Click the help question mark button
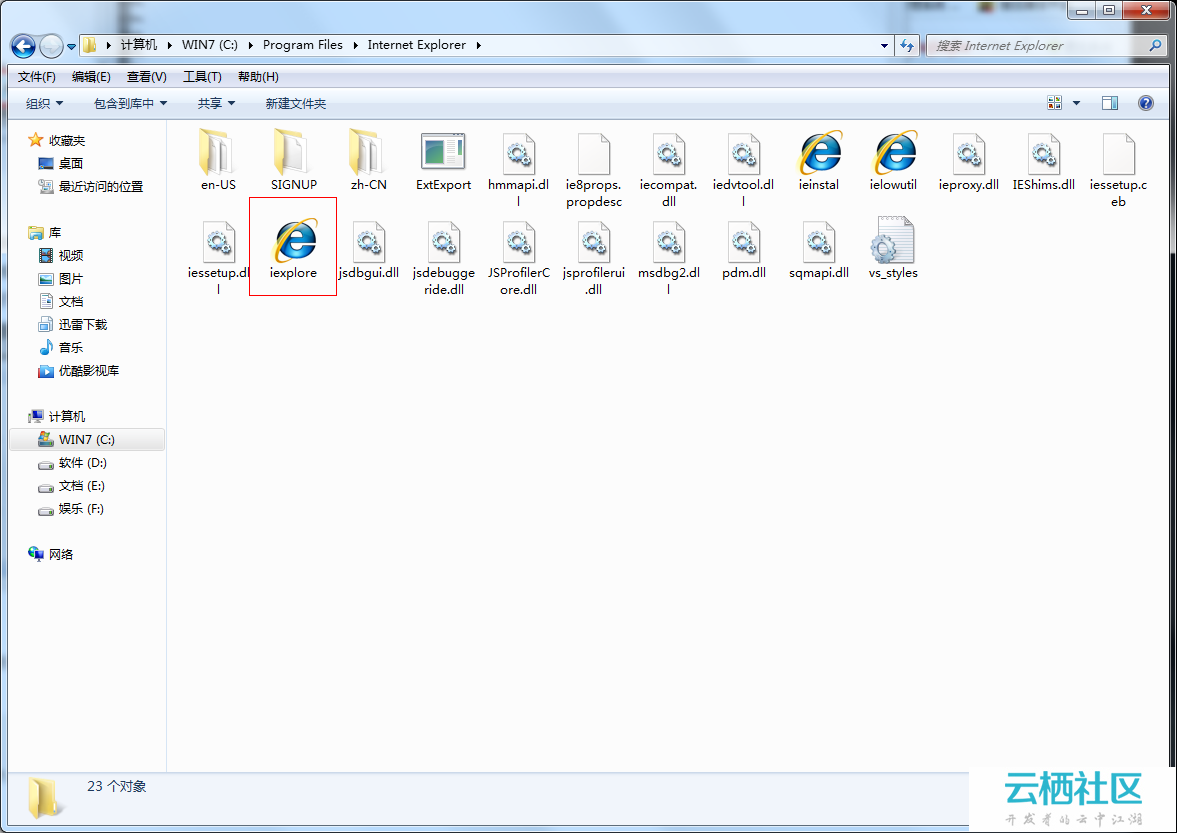1177x833 pixels. tap(1145, 102)
